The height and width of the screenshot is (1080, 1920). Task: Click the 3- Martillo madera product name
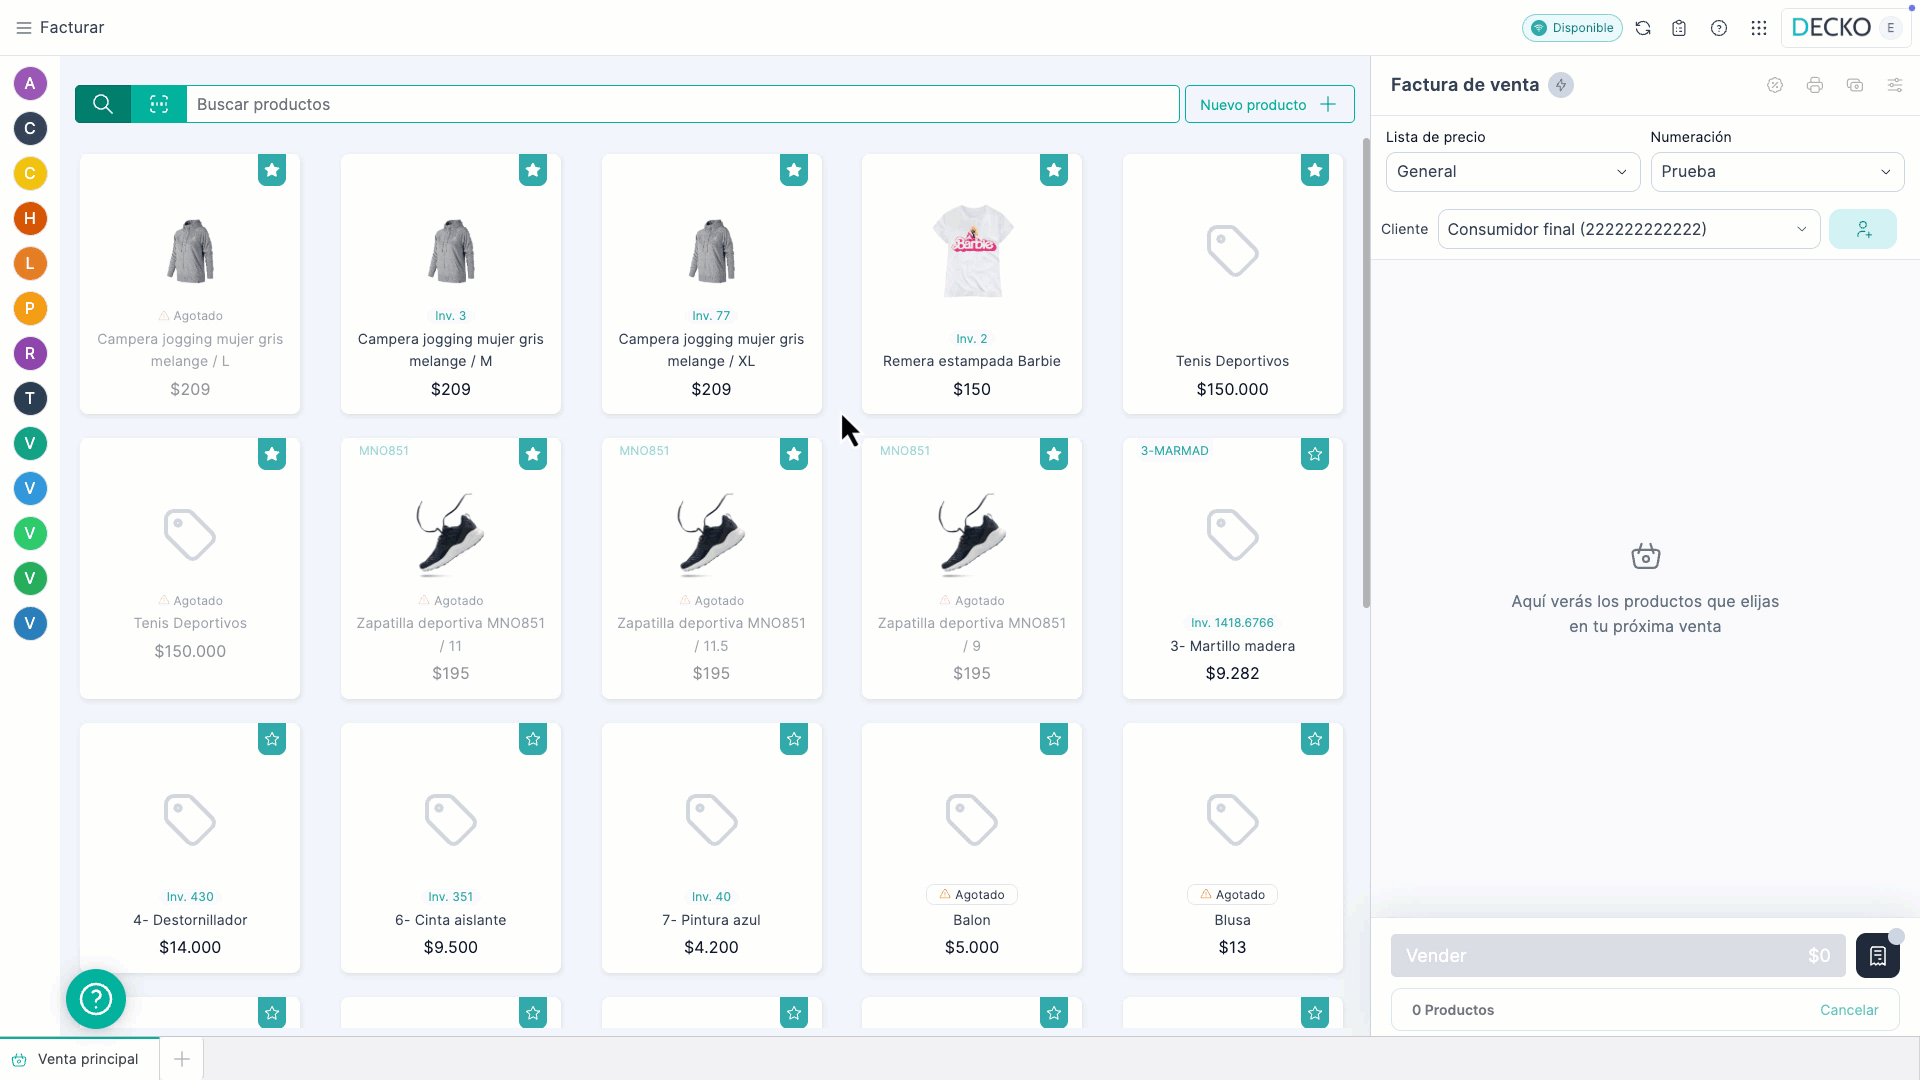point(1232,646)
